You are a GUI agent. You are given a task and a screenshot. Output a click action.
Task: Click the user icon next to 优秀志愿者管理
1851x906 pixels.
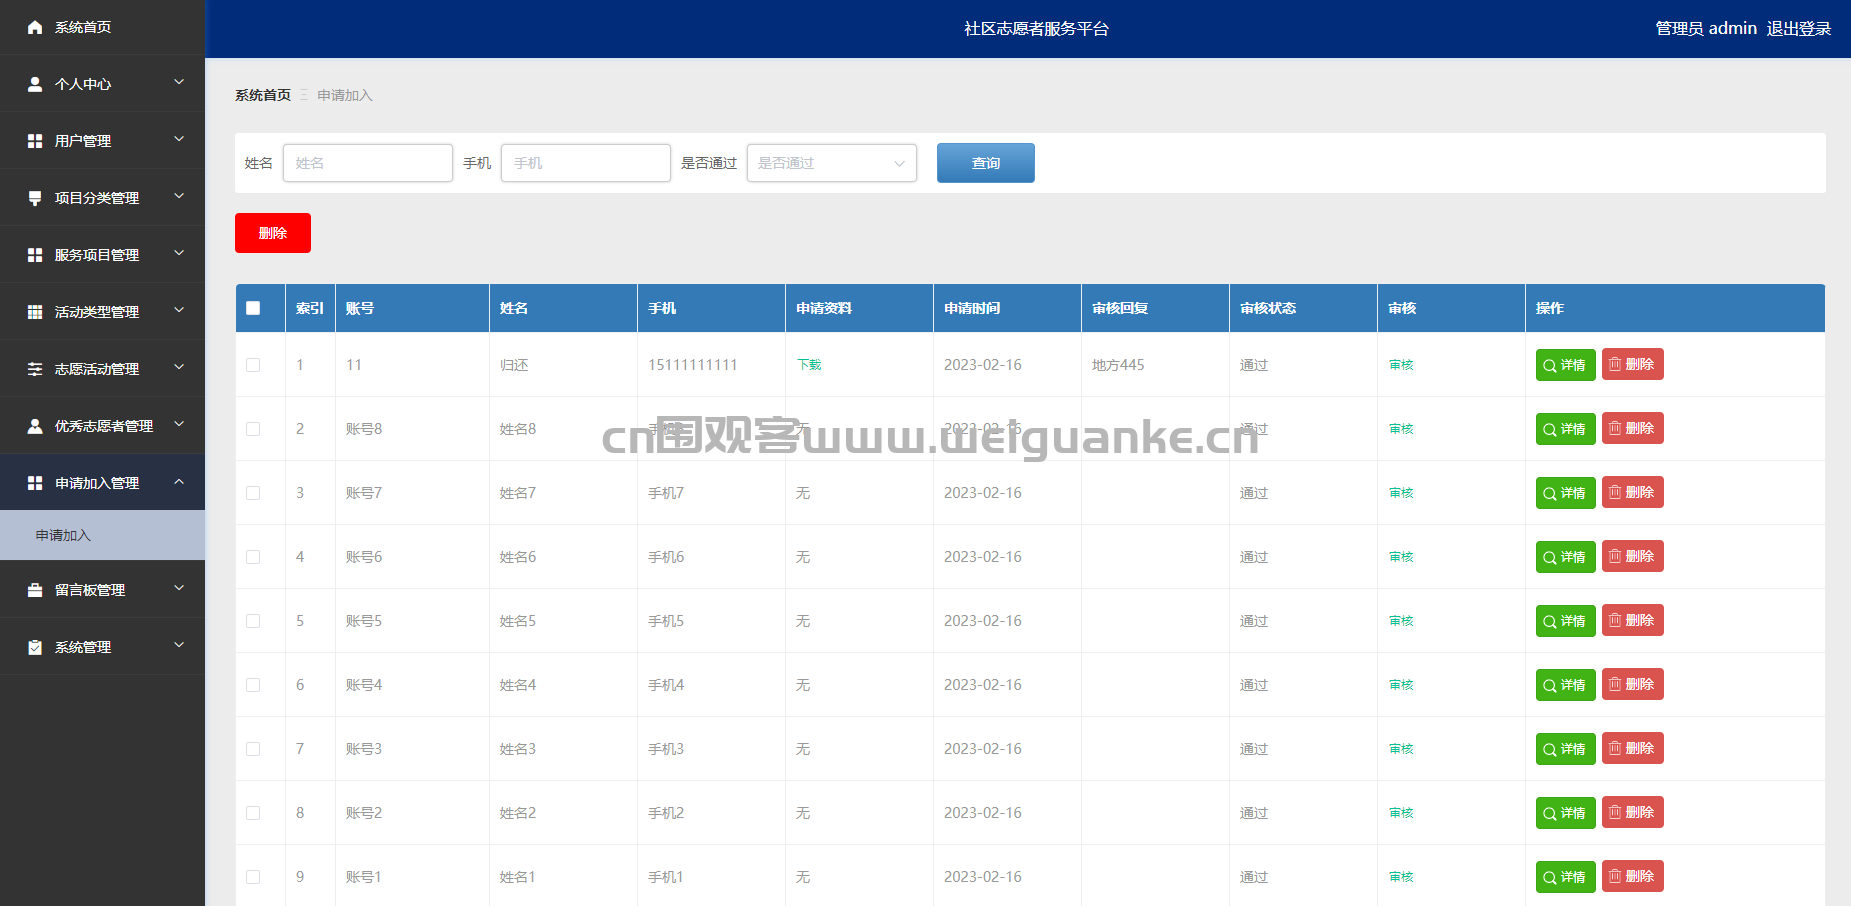tap(35, 426)
